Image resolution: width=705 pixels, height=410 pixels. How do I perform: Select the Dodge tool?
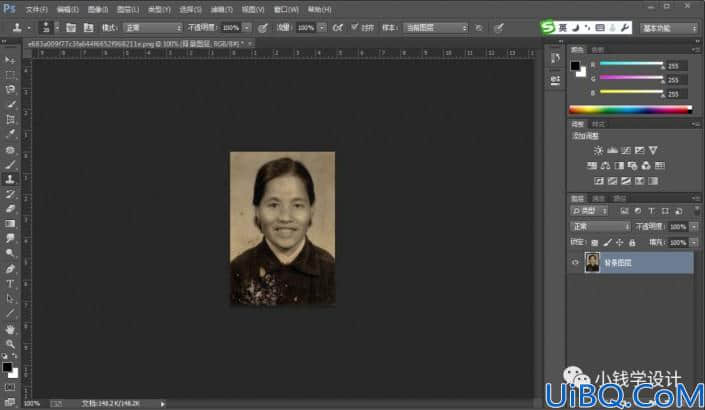click(x=10, y=253)
